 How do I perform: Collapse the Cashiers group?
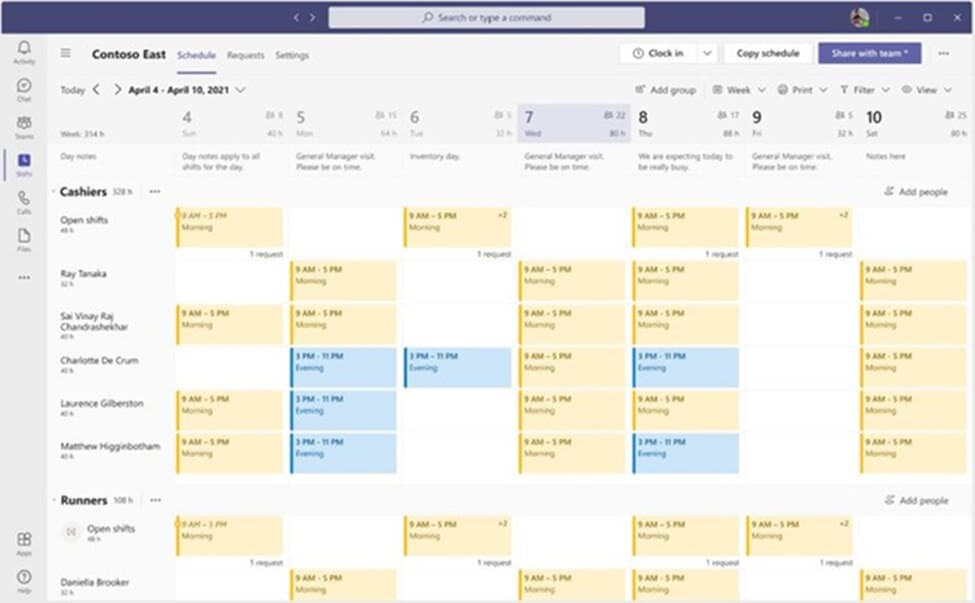[x=54, y=191]
